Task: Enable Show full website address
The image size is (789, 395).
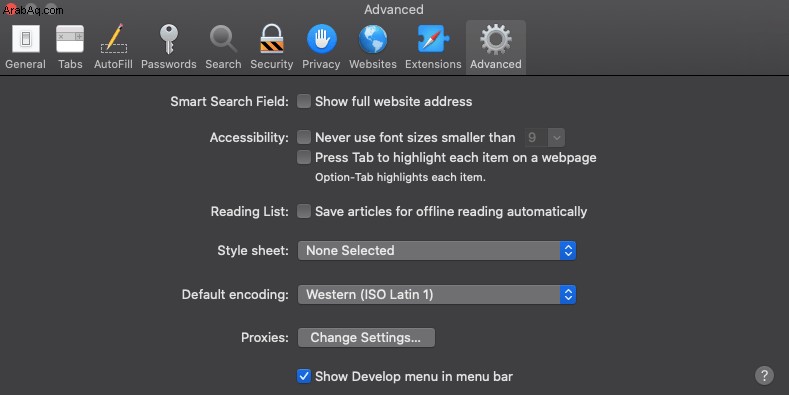Action: coord(303,101)
